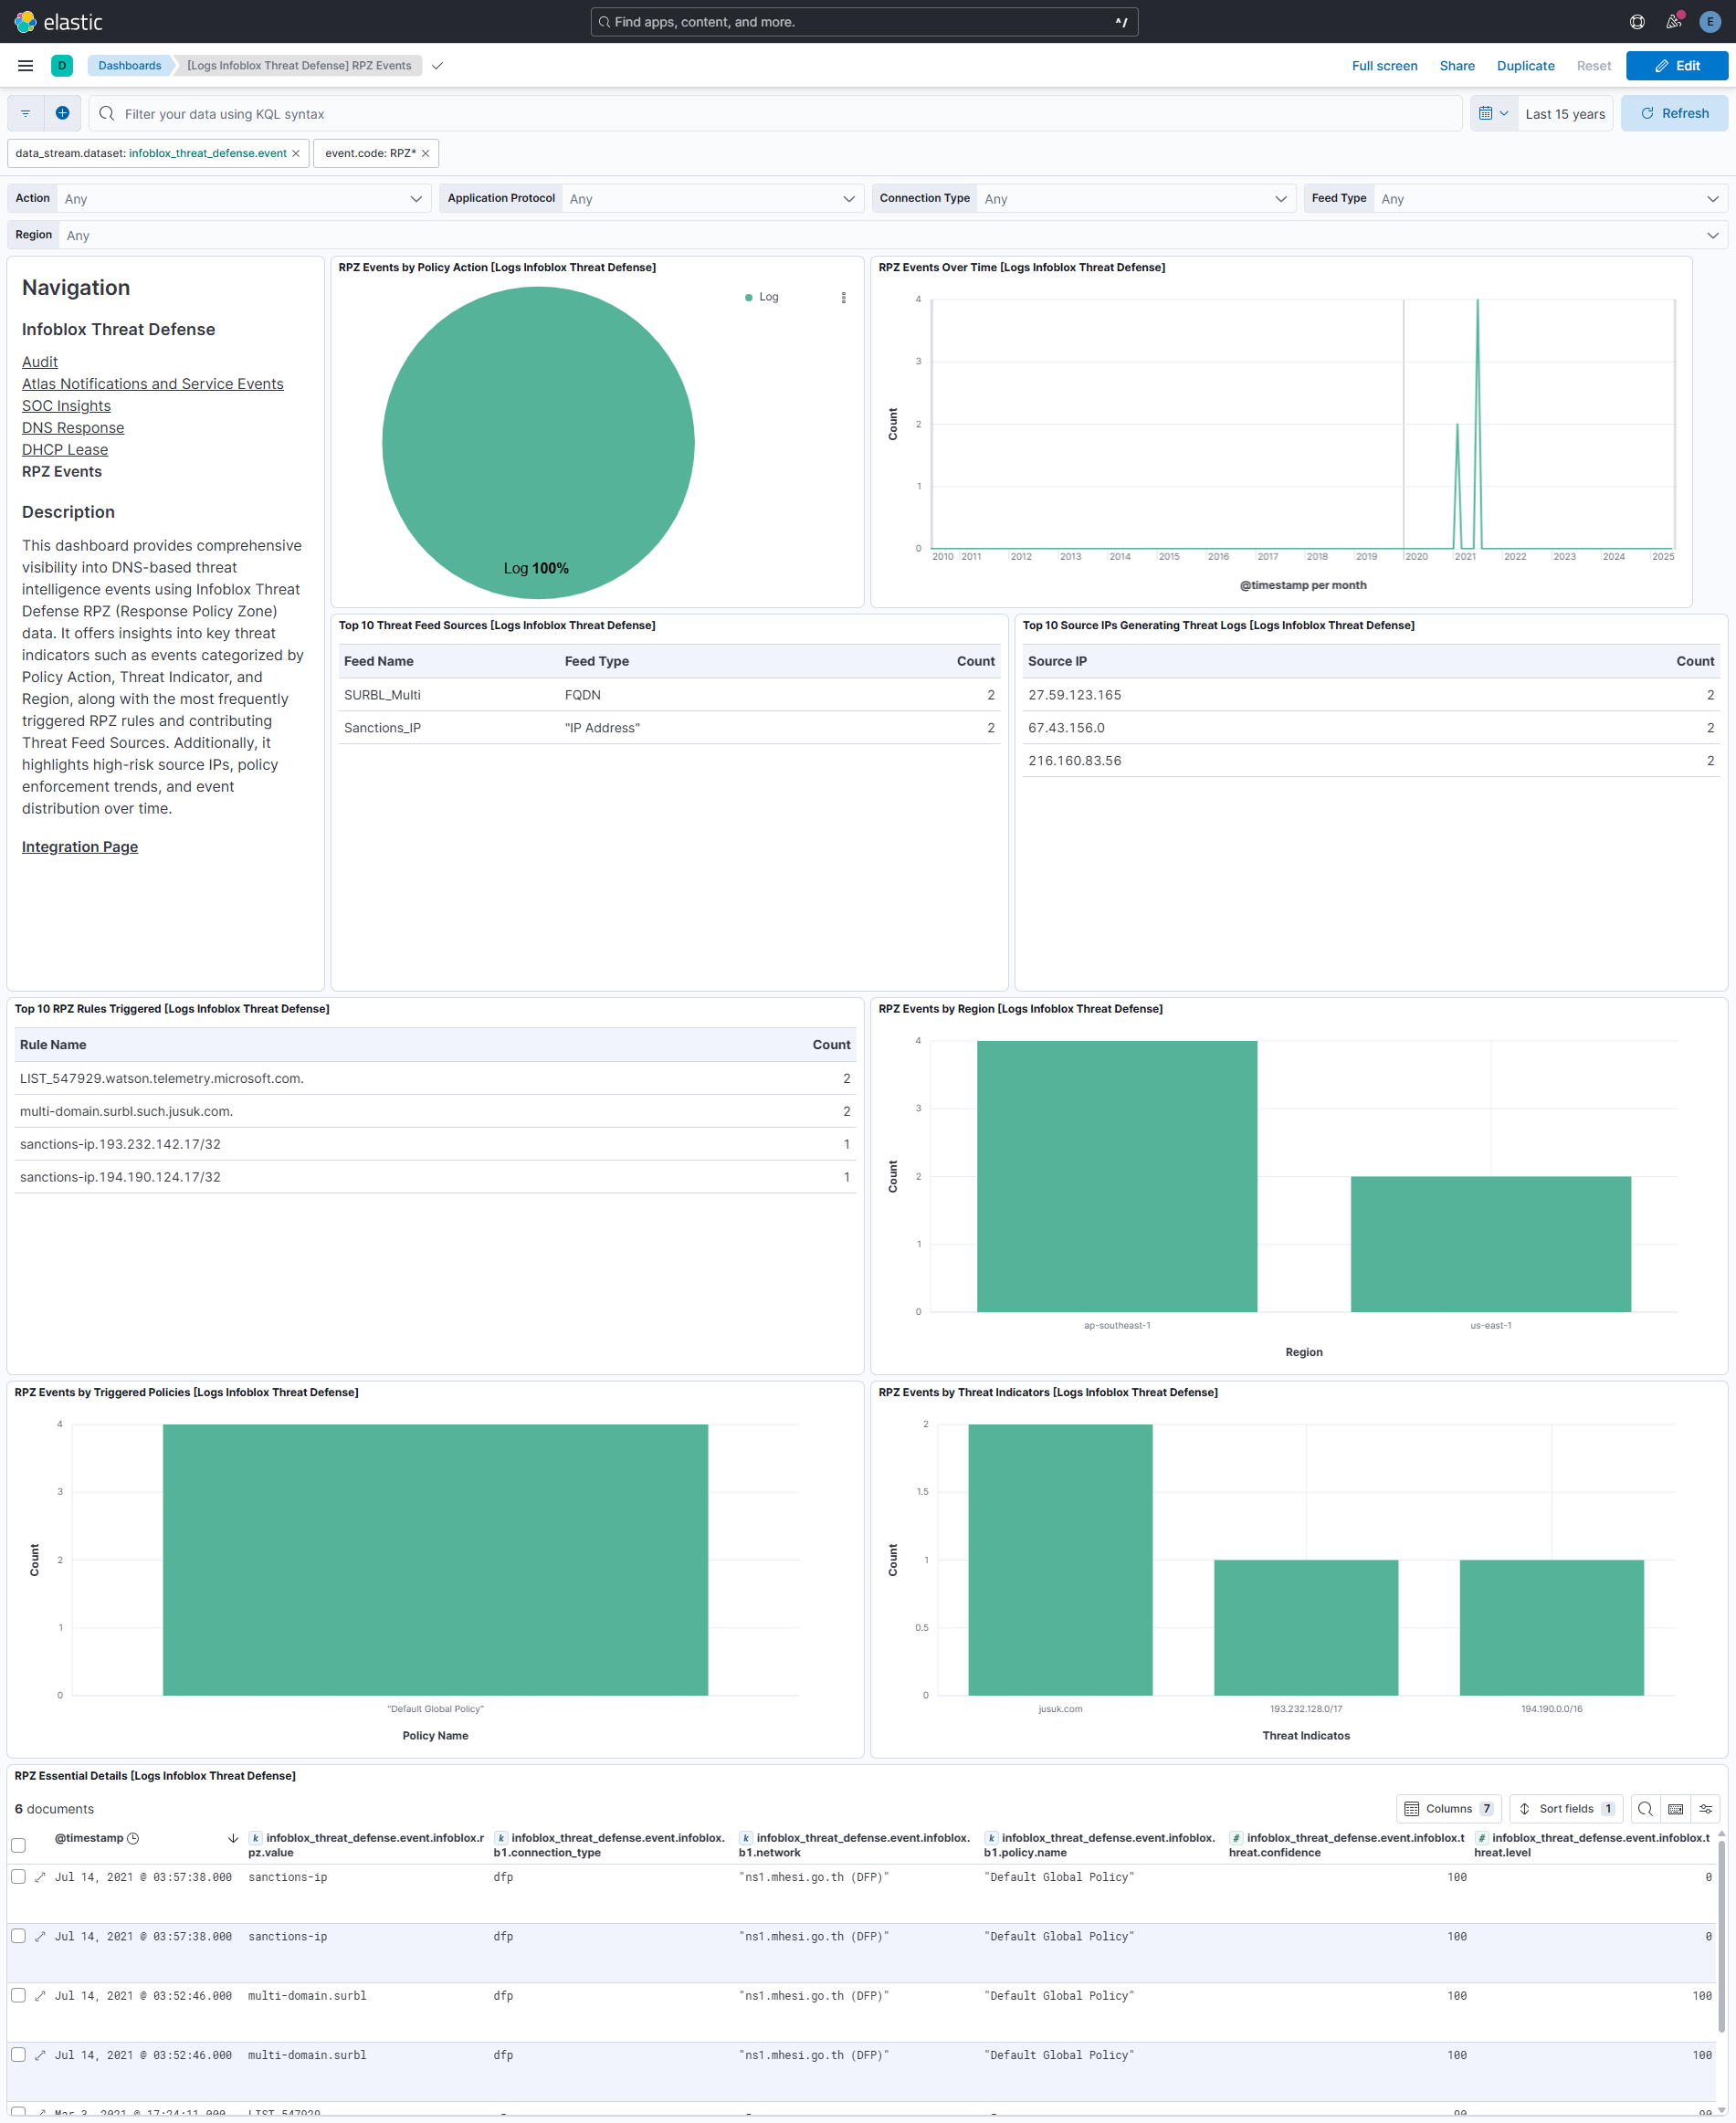
Task: Click rule multi-domain.surbl.such.jusuk.com.
Action: point(126,1111)
